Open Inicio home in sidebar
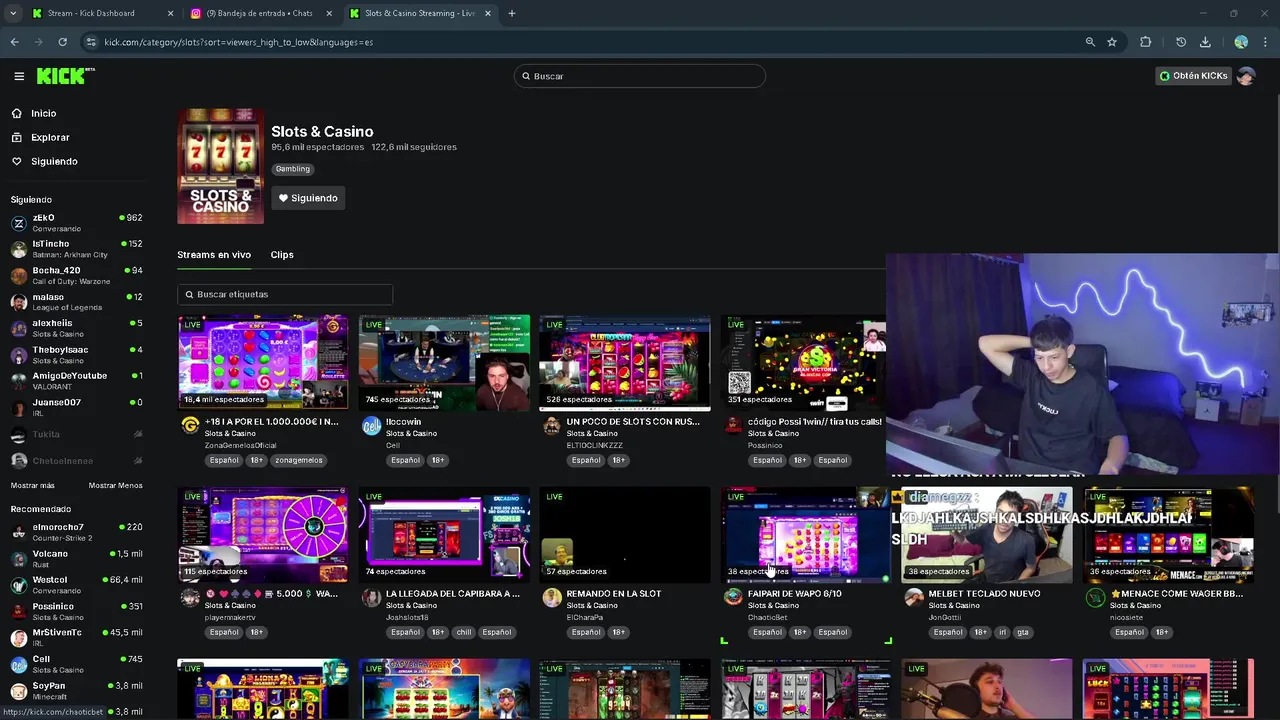The image size is (1280, 720). click(x=43, y=113)
